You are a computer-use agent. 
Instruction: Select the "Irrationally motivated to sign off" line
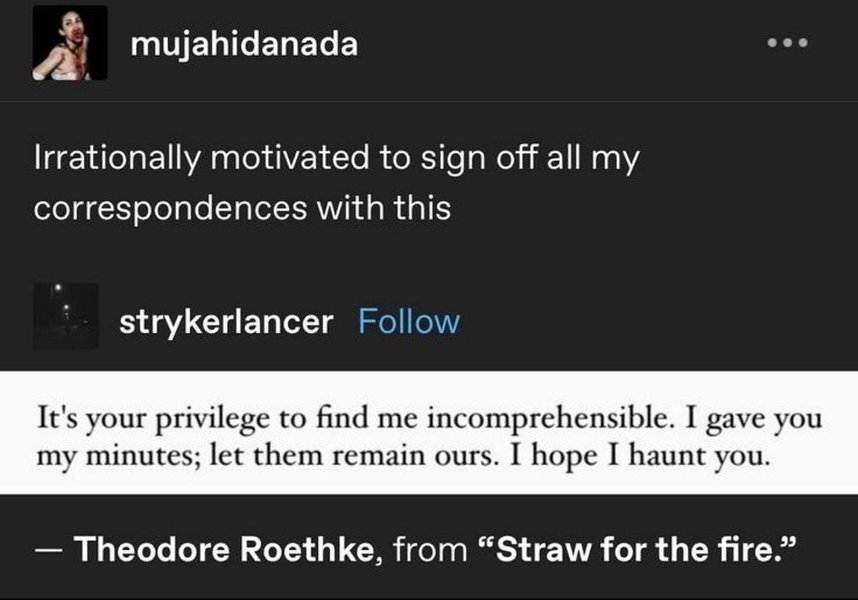337,159
